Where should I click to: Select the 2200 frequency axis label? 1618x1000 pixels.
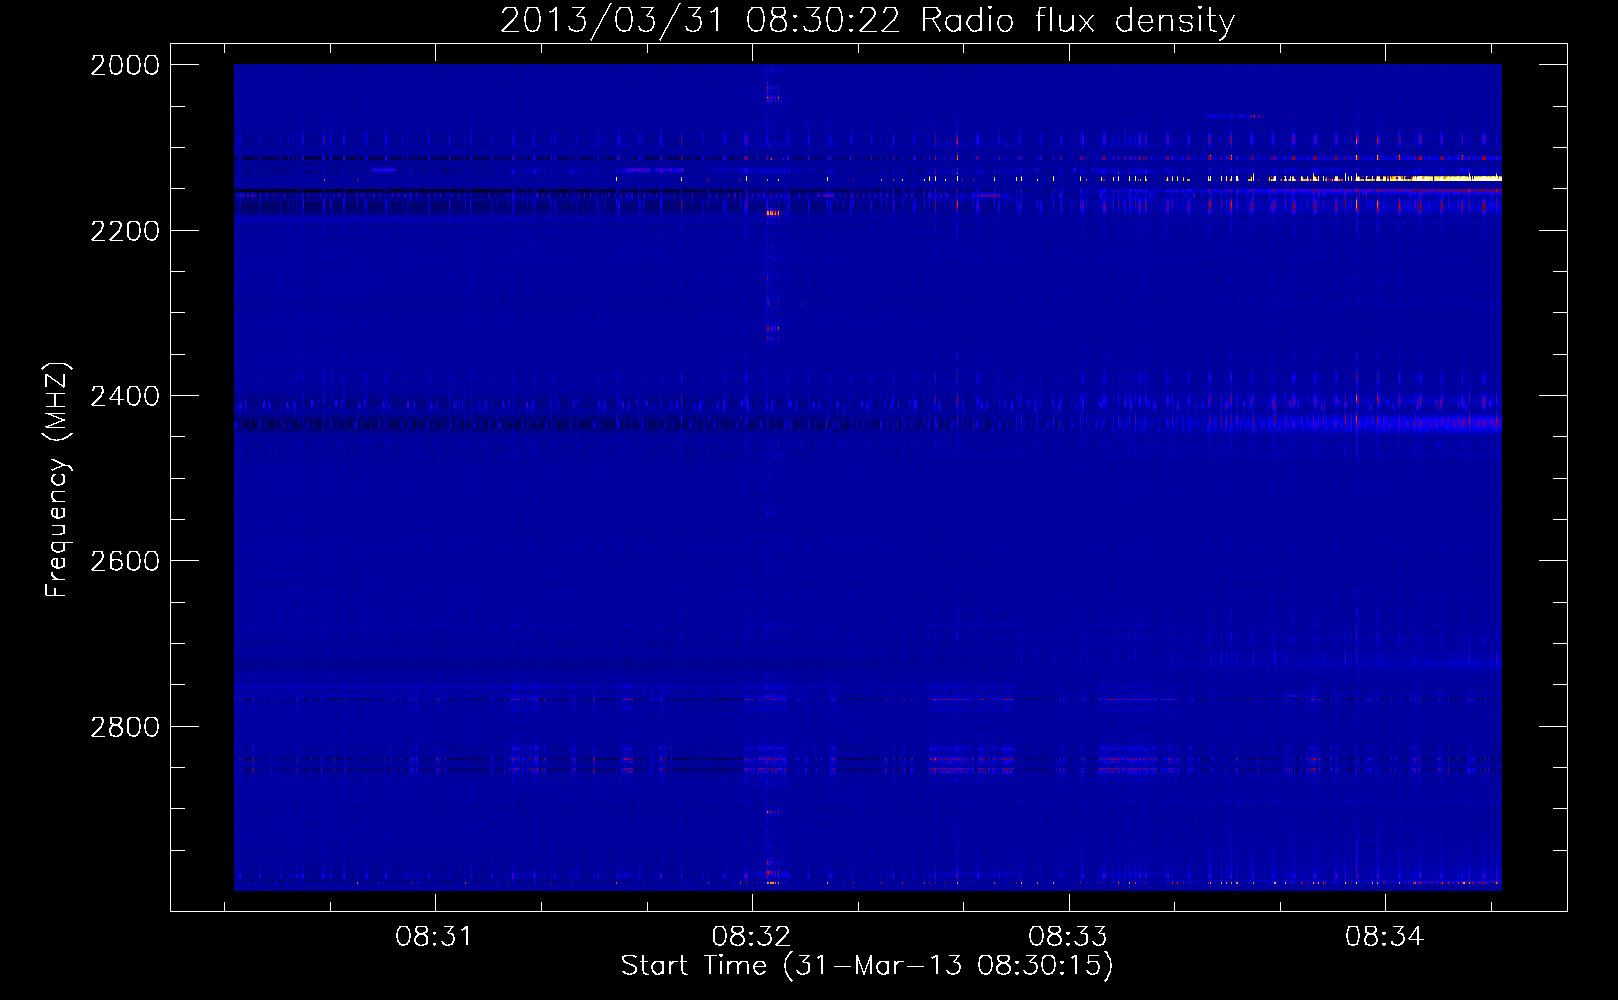[125, 231]
